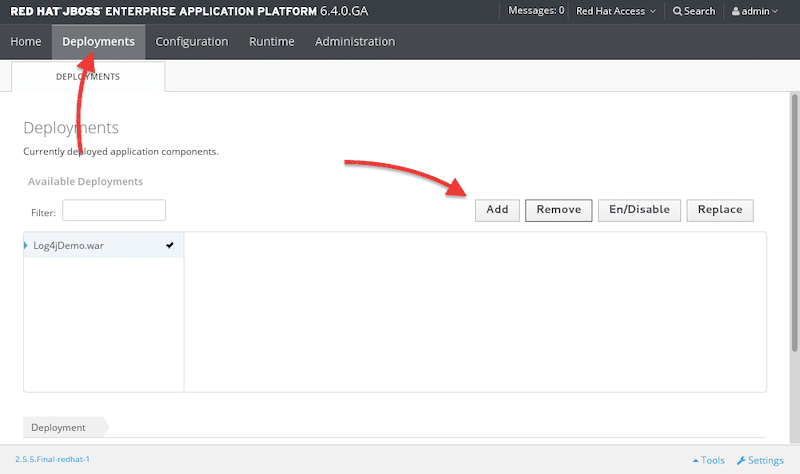This screenshot has height=474, width=800.
Task: Click the Add deployment button
Action: coord(497,210)
